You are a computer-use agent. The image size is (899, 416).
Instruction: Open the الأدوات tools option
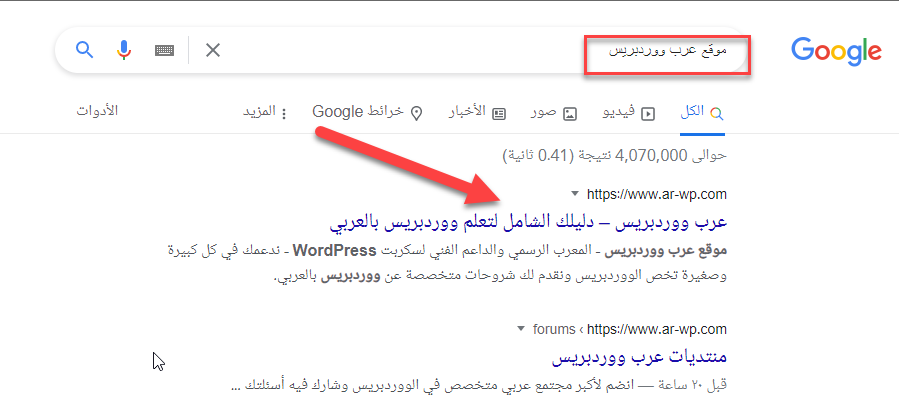pos(97,111)
